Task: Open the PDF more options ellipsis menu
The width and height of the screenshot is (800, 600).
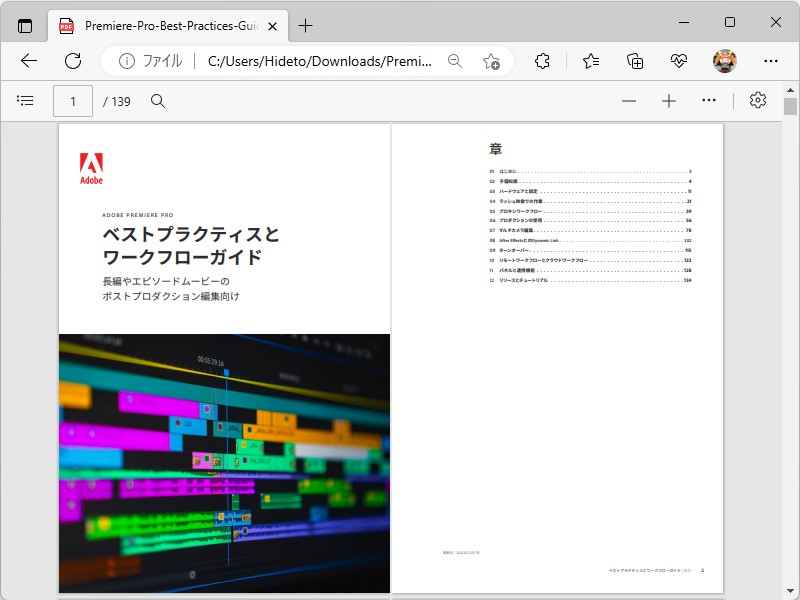Action: pos(709,100)
